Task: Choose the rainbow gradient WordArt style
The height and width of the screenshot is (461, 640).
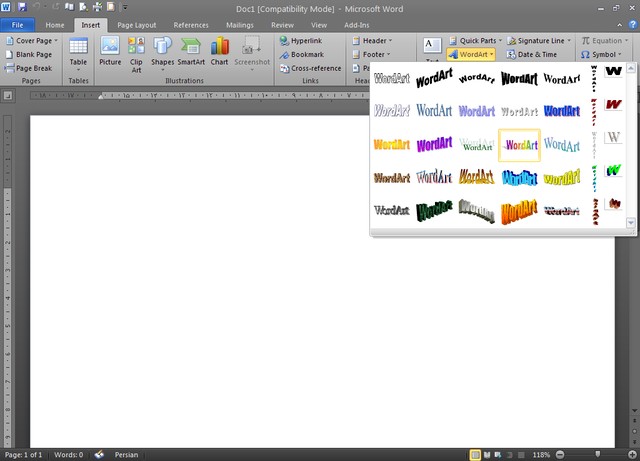Action: (520, 144)
